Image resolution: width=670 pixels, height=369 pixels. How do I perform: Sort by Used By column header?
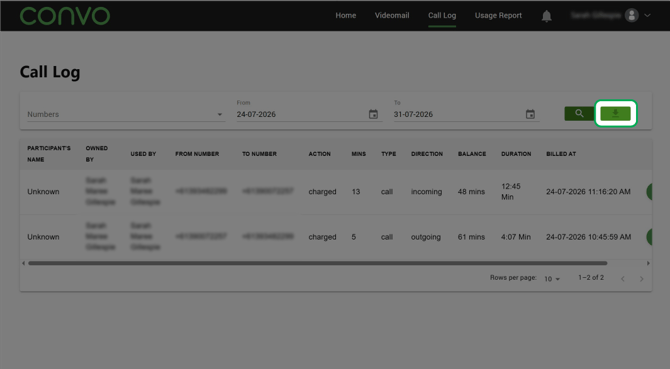click(x=143, y=154)
